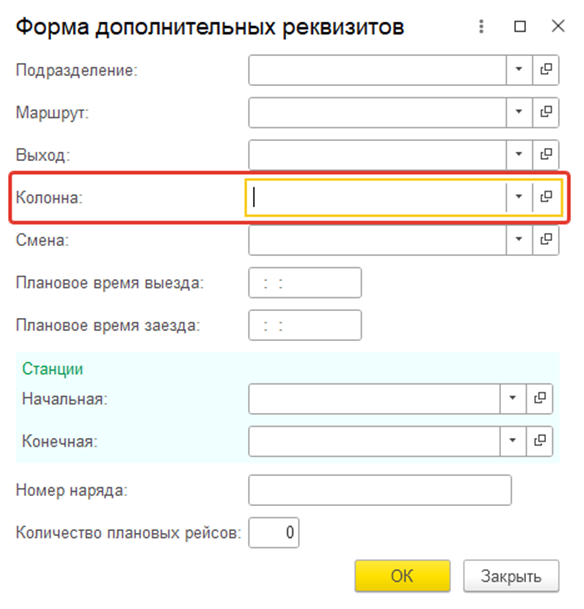This screenshot has height=609, width=584.
Task: Click the open icon for the Начальная station
Action: 539,398
